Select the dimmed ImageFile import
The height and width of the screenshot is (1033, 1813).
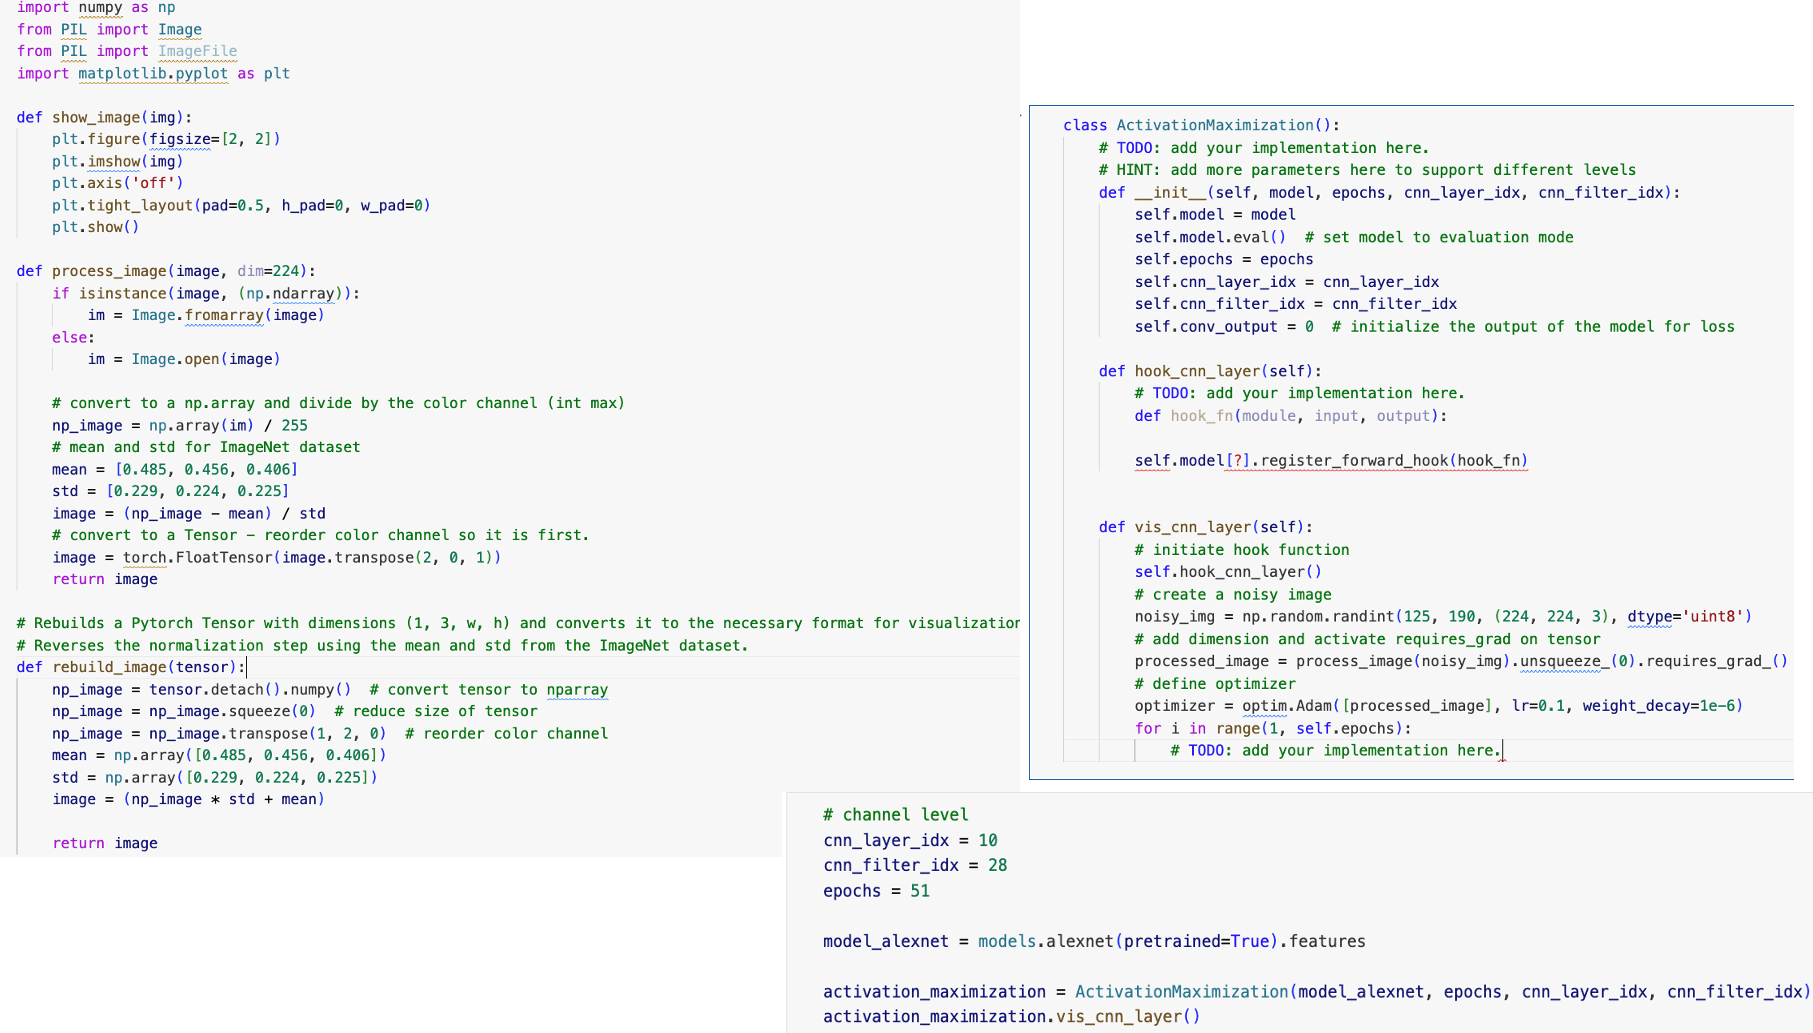[x=197, y=51]
